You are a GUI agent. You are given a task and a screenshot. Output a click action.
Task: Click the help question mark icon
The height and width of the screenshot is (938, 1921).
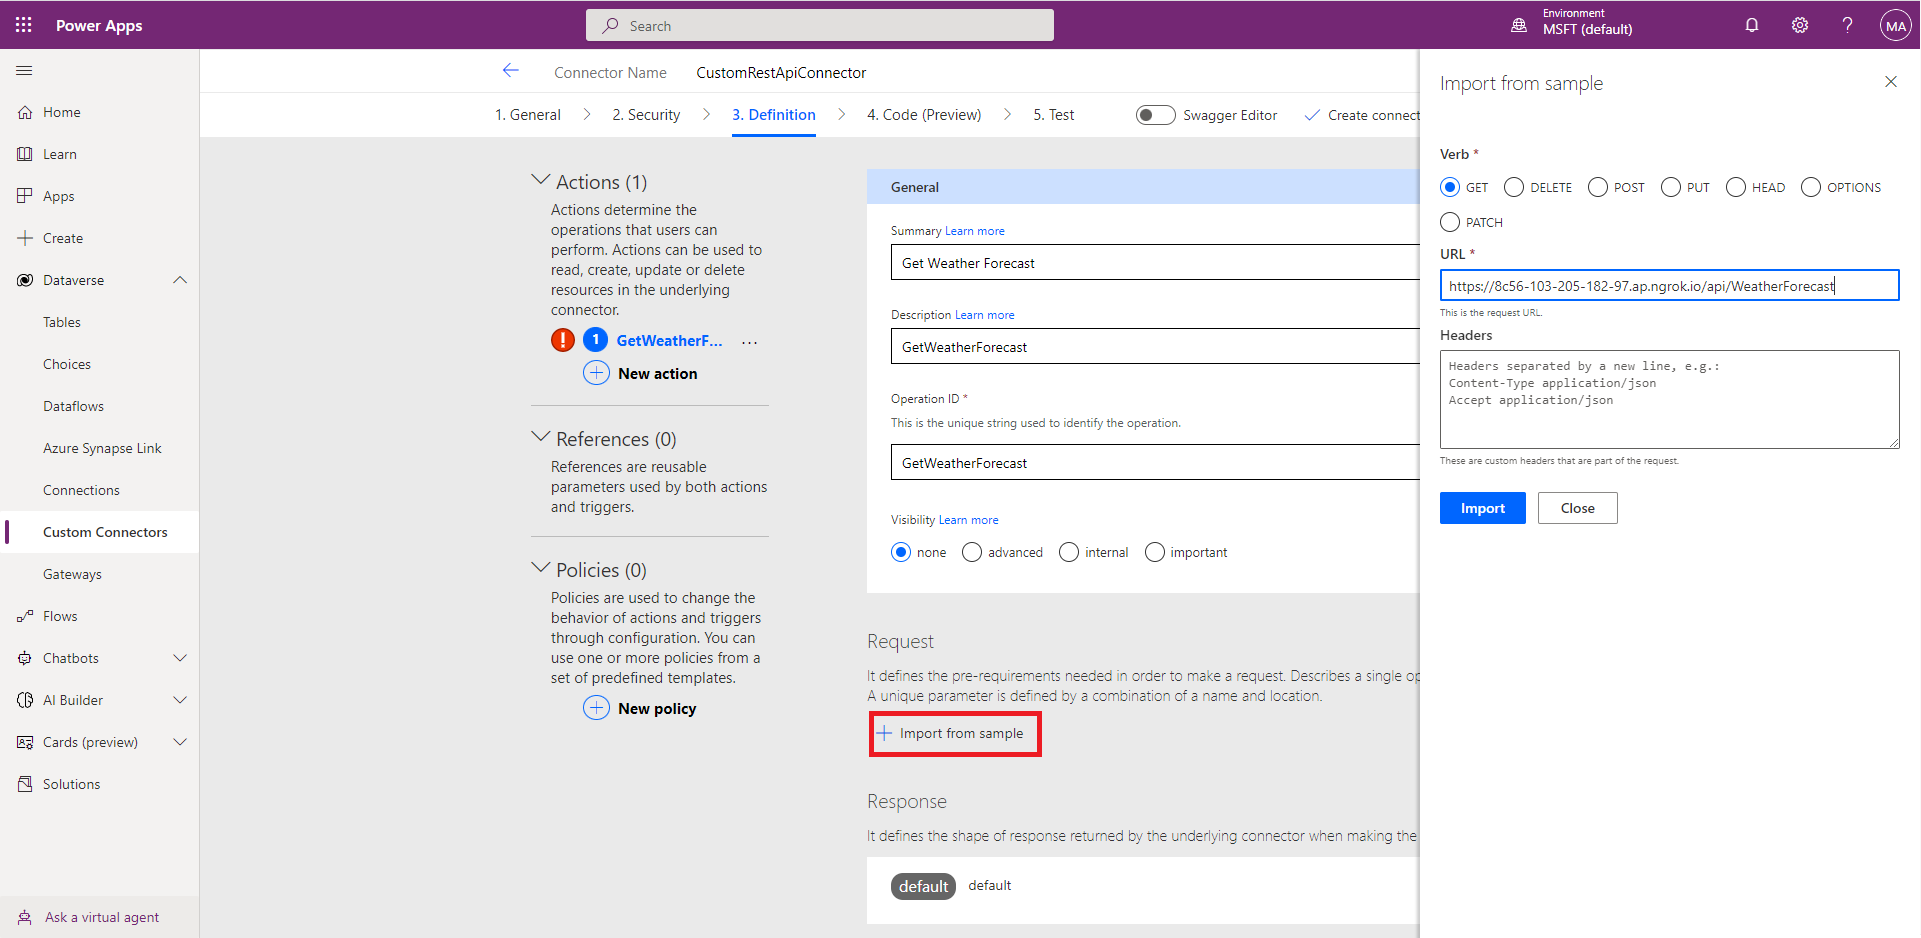coord(1847,25)
